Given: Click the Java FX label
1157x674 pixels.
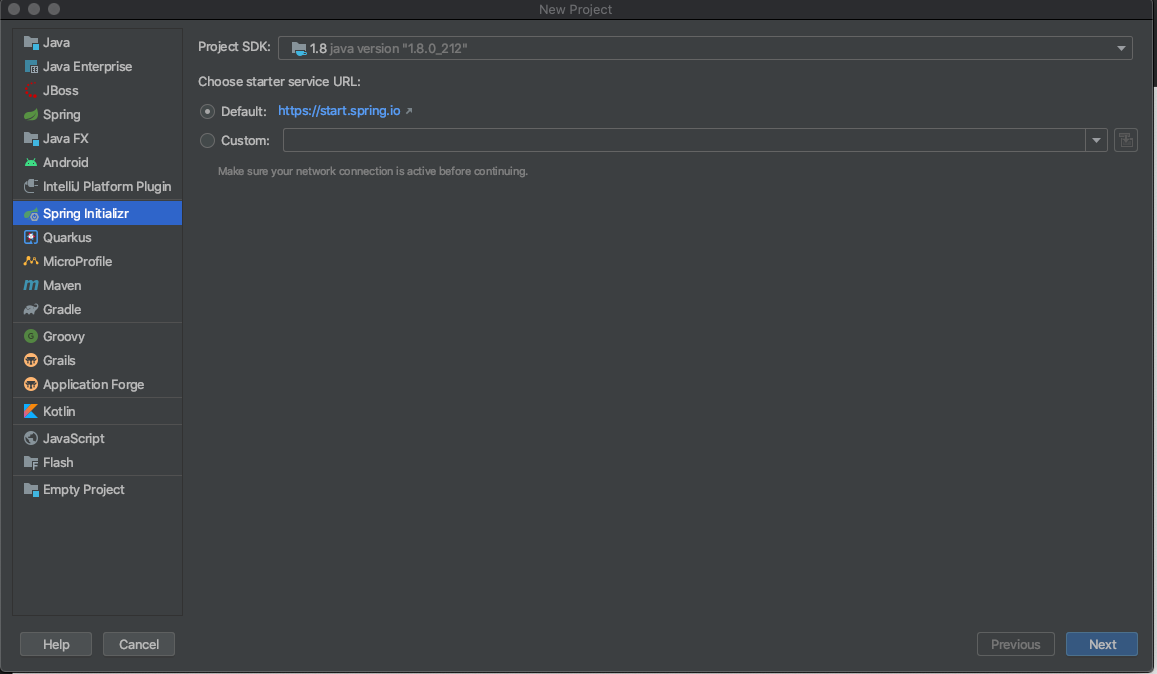Looking at the screenshot, I should (x=65, y=139).
